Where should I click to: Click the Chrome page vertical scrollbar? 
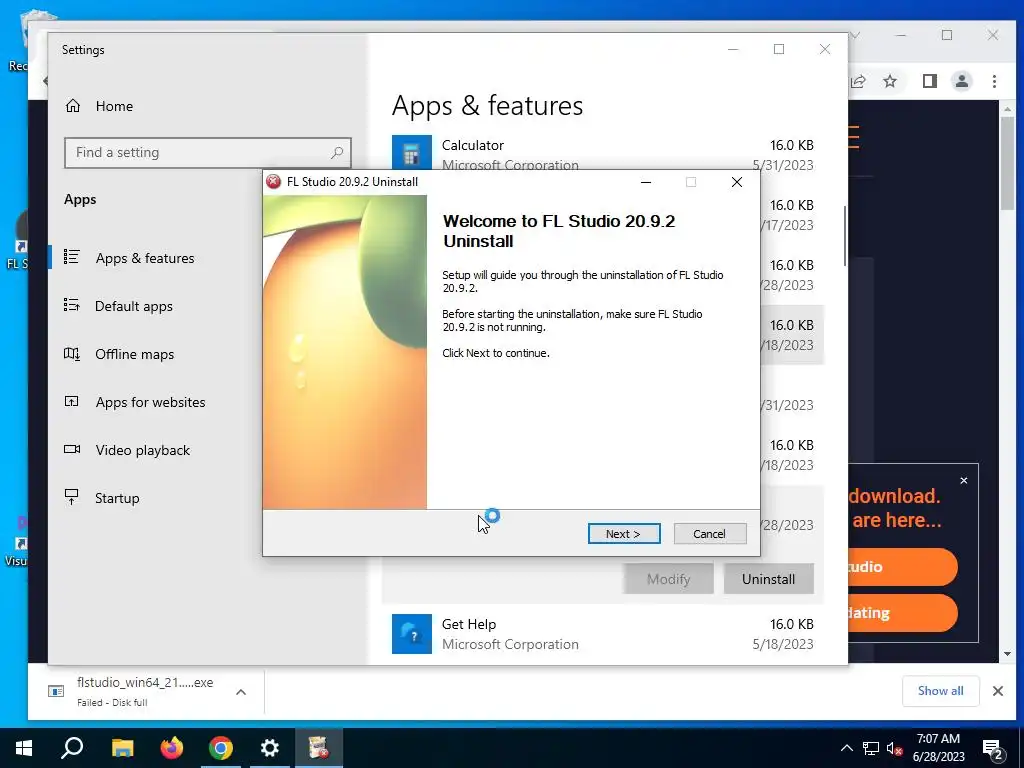tap(1008, 163)
